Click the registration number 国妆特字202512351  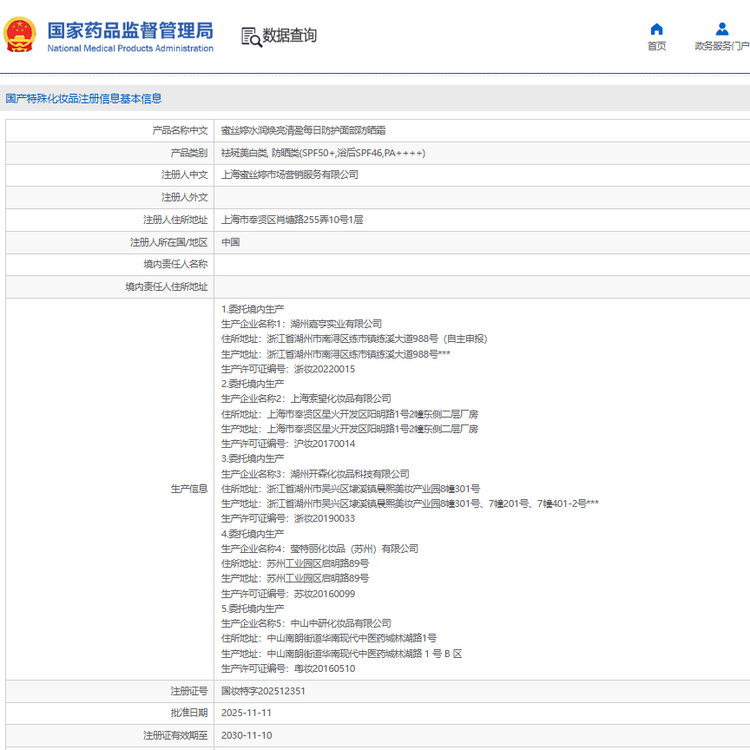(263, 691)
